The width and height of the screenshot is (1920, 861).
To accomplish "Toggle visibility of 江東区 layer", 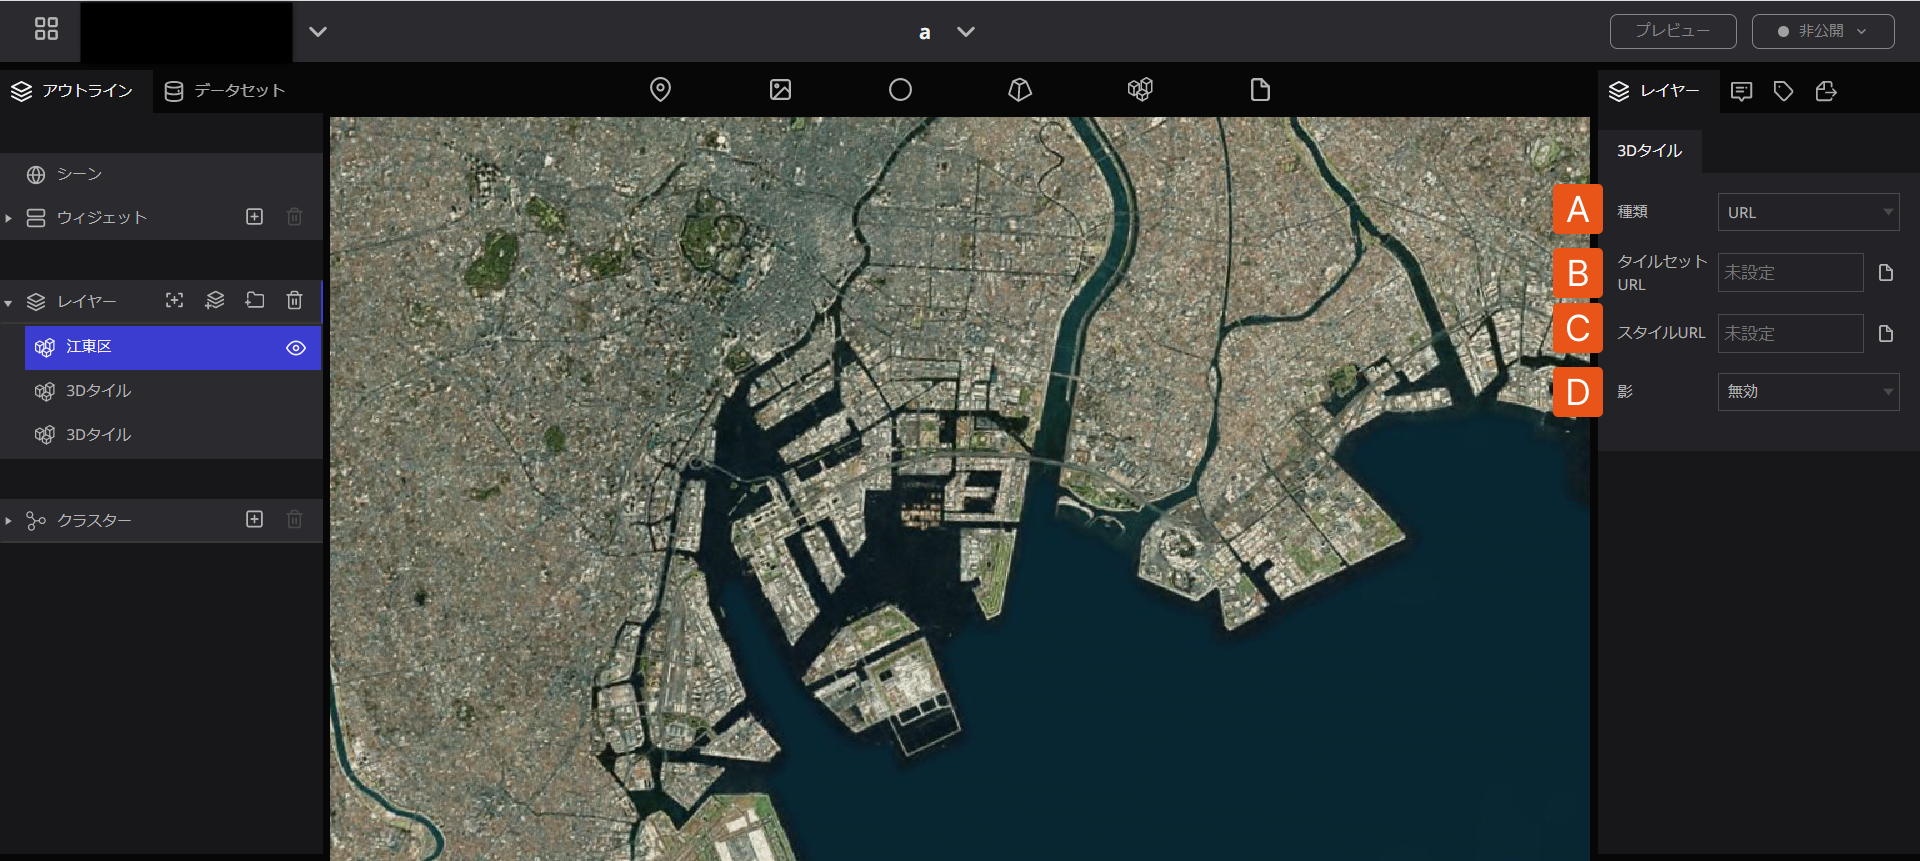I will [x=296, y=348].
